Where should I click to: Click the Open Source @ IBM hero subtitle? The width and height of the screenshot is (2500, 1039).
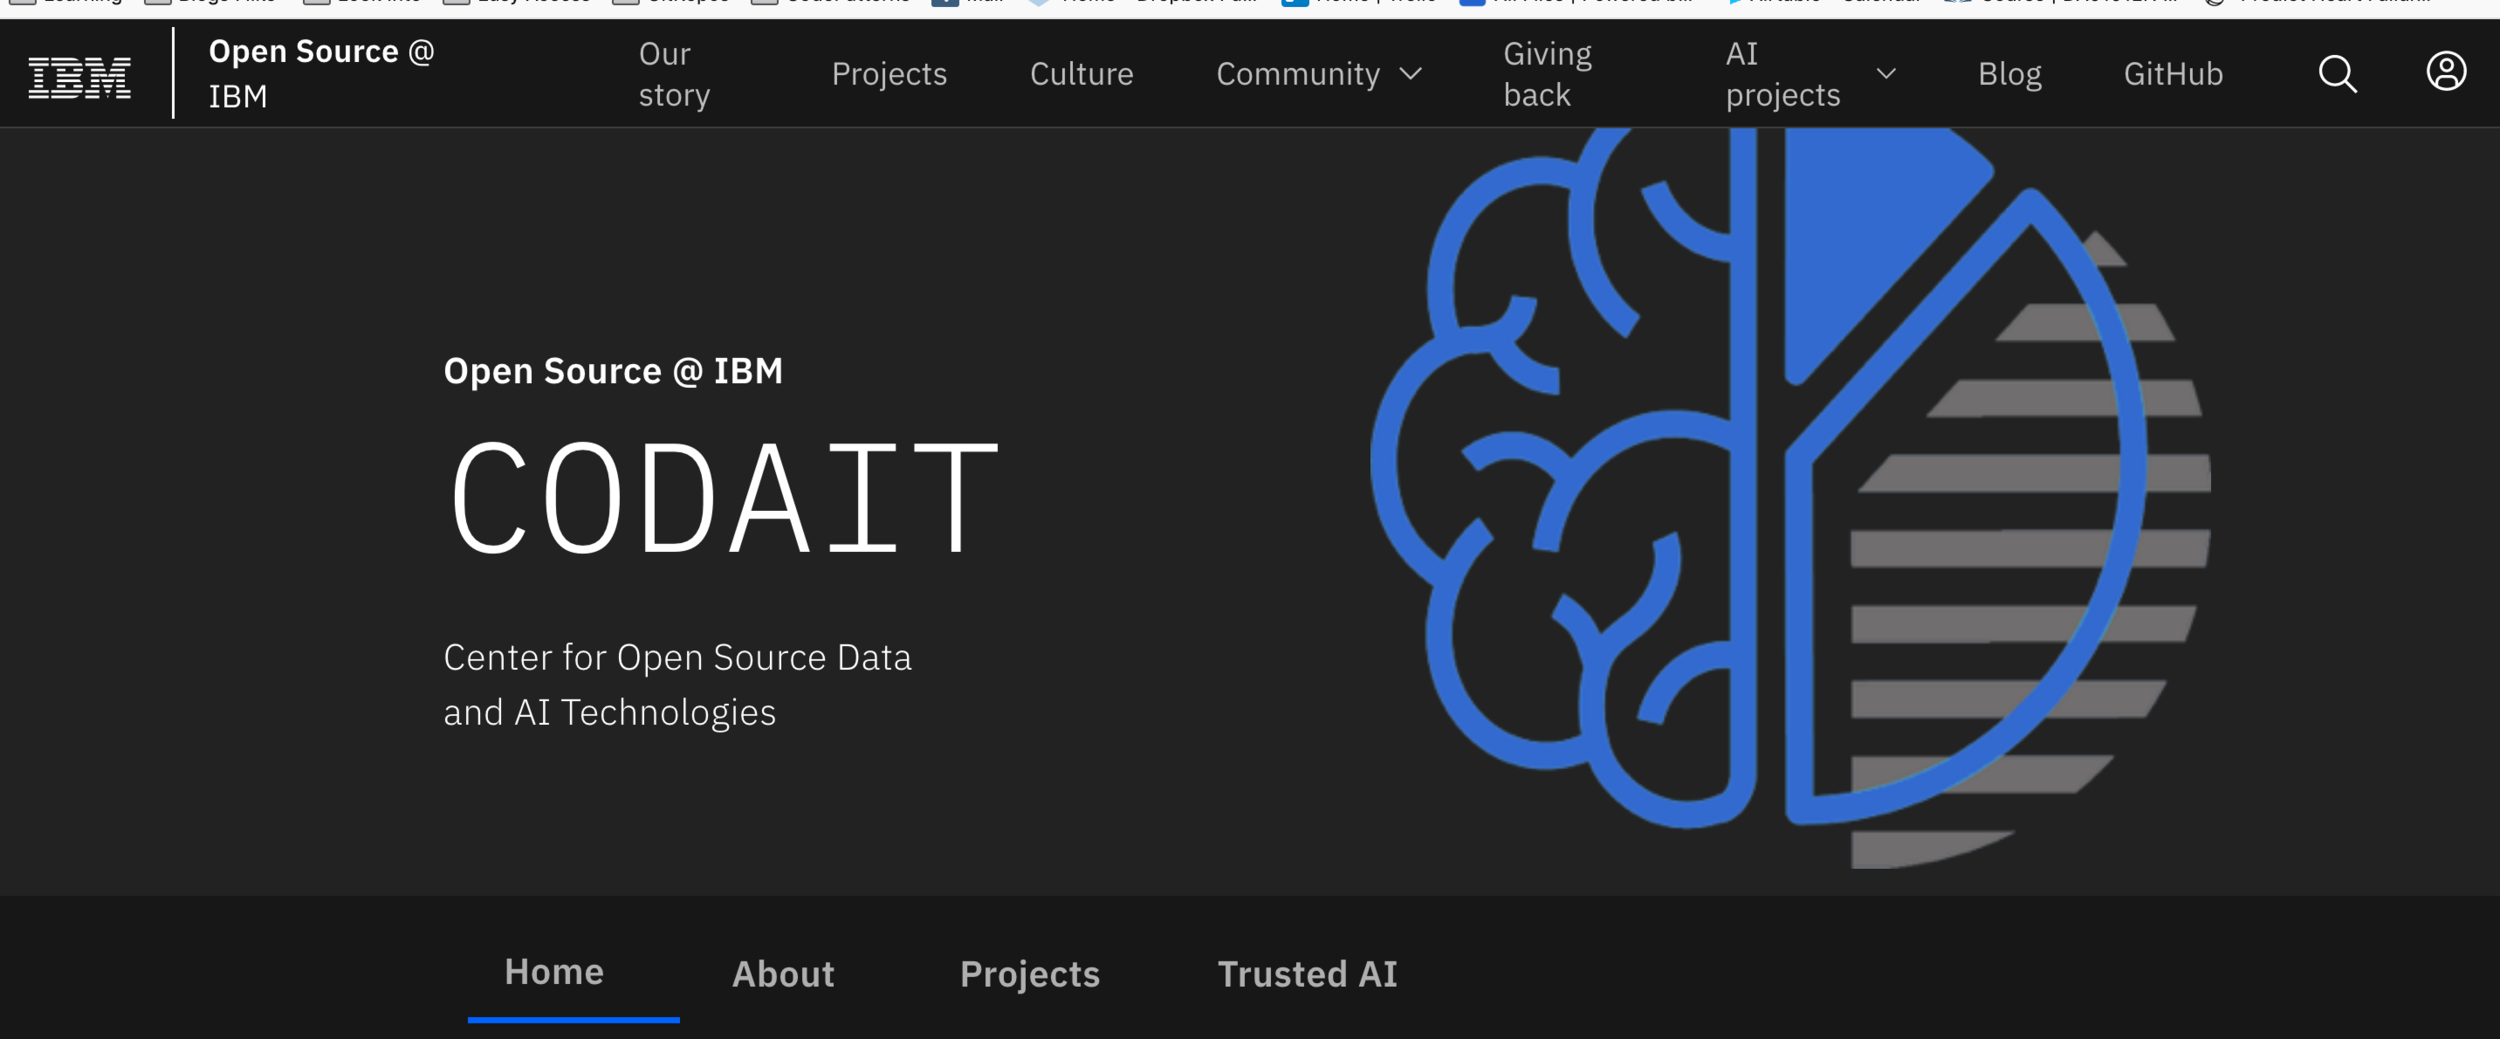tap(613, 371)
